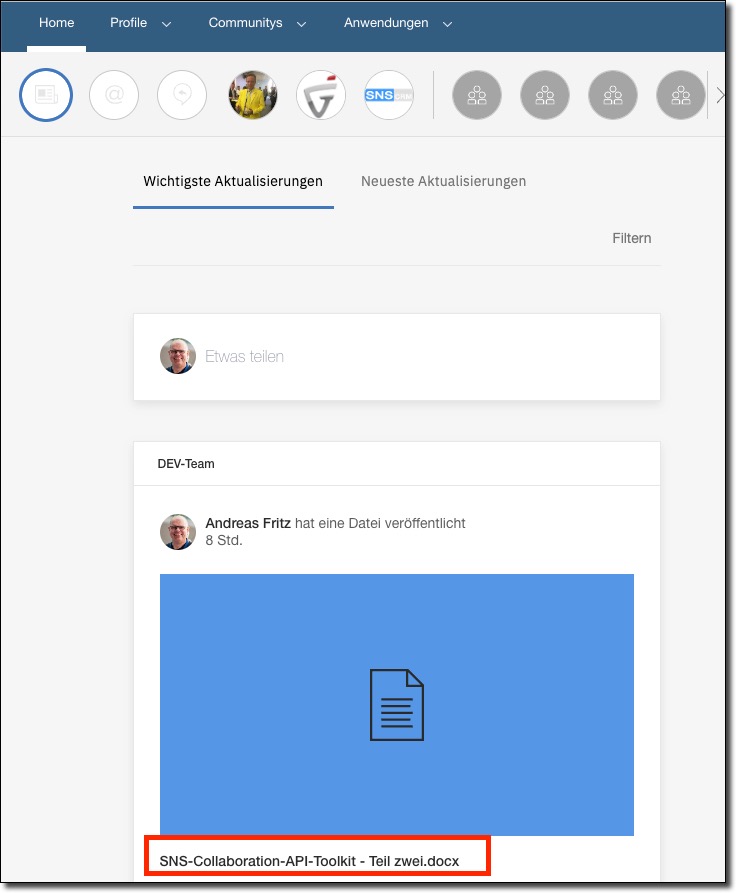Open SNS-Collaboration-API-Toolkit - Teil zwei.docx file link
This screenshot has width=736, height=893.
pyautogui.click(x=316, y=860)
